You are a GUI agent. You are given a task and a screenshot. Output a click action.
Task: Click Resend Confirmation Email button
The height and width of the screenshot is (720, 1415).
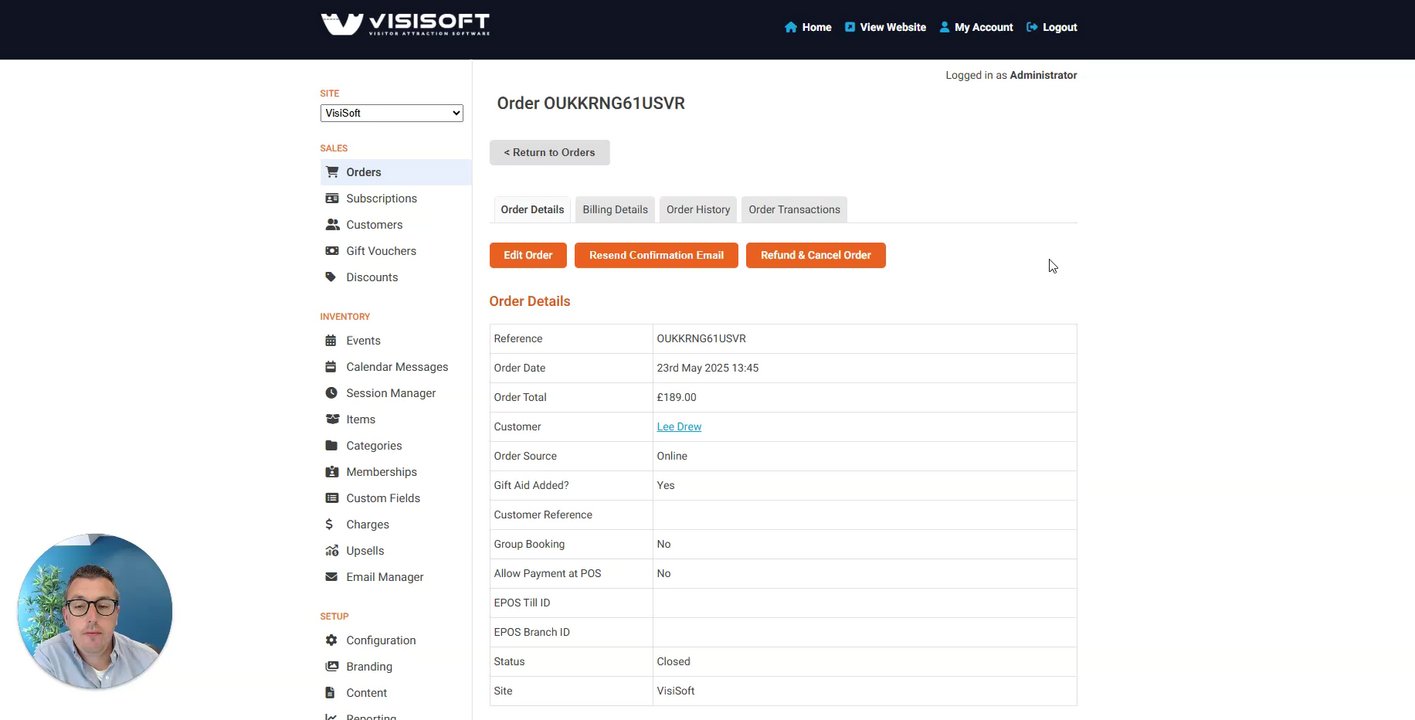[x=656, y=255]
